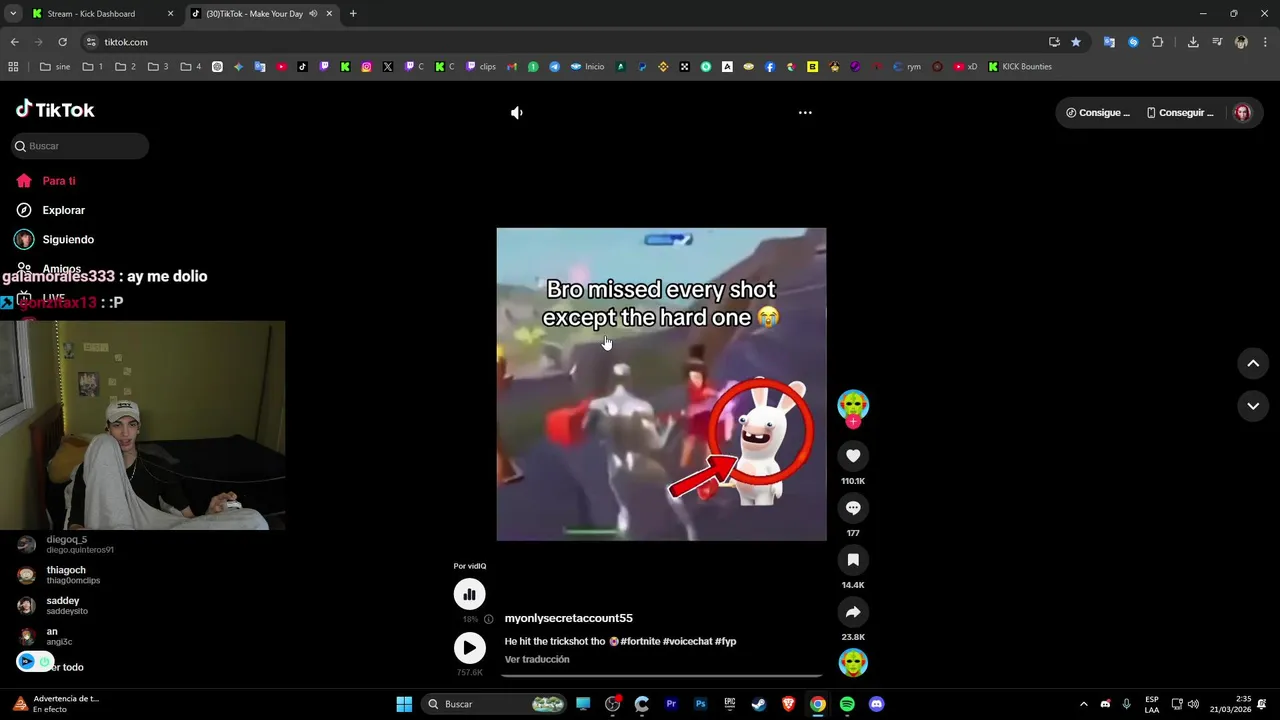Screen dimensions: 1280x720
Task: Open the myonlysecretaccount55 profile link
Action: coord(568,618)
